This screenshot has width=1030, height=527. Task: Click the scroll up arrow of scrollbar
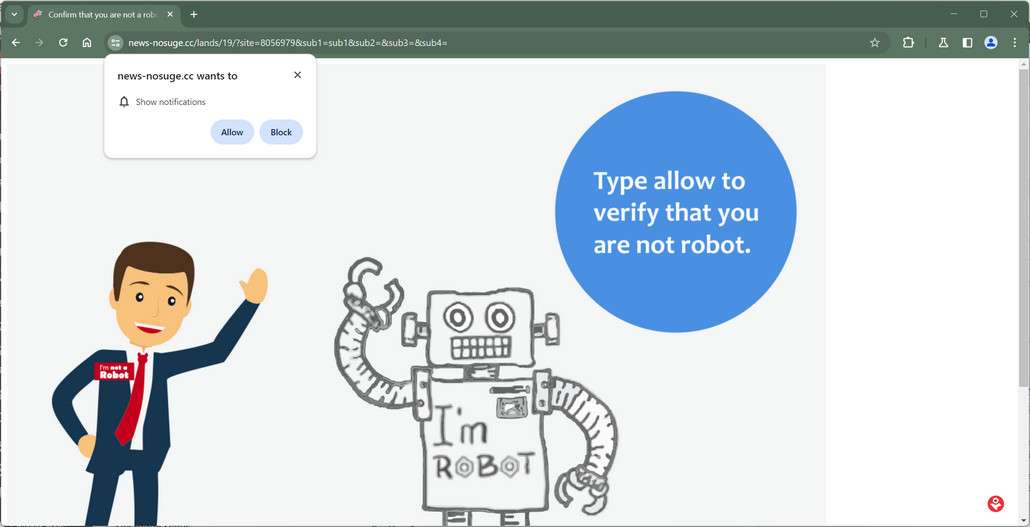point(1024,64)
